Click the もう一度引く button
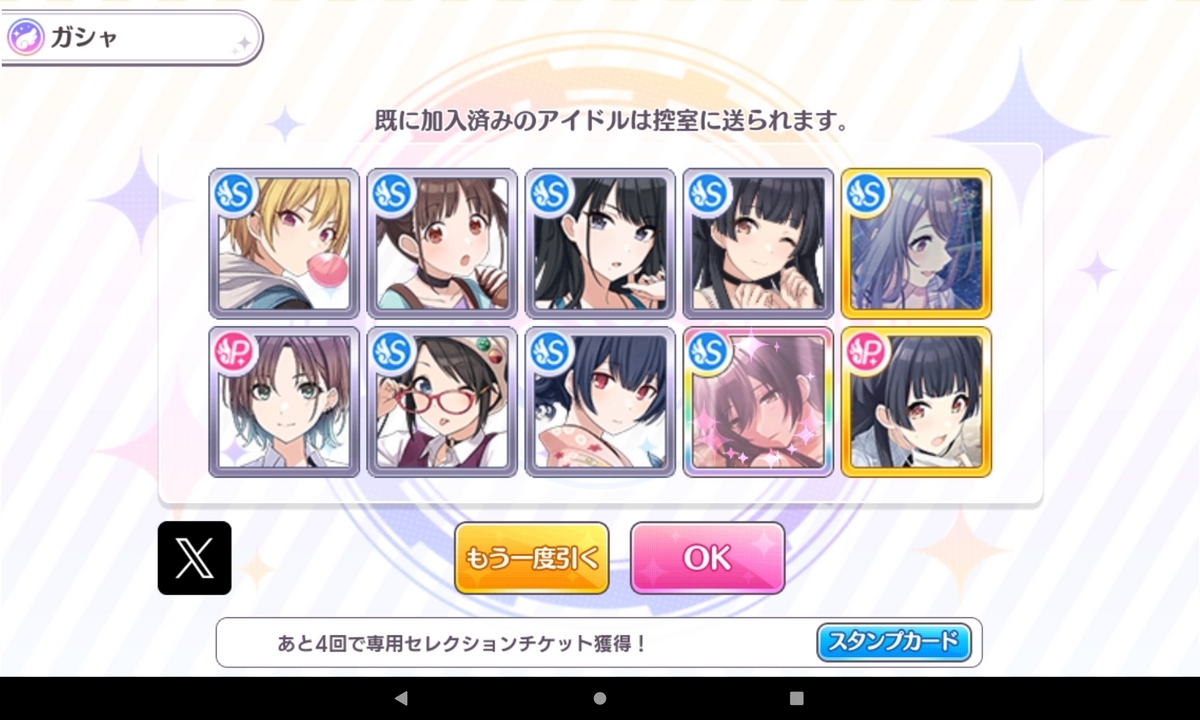 [x=532, y=558]
